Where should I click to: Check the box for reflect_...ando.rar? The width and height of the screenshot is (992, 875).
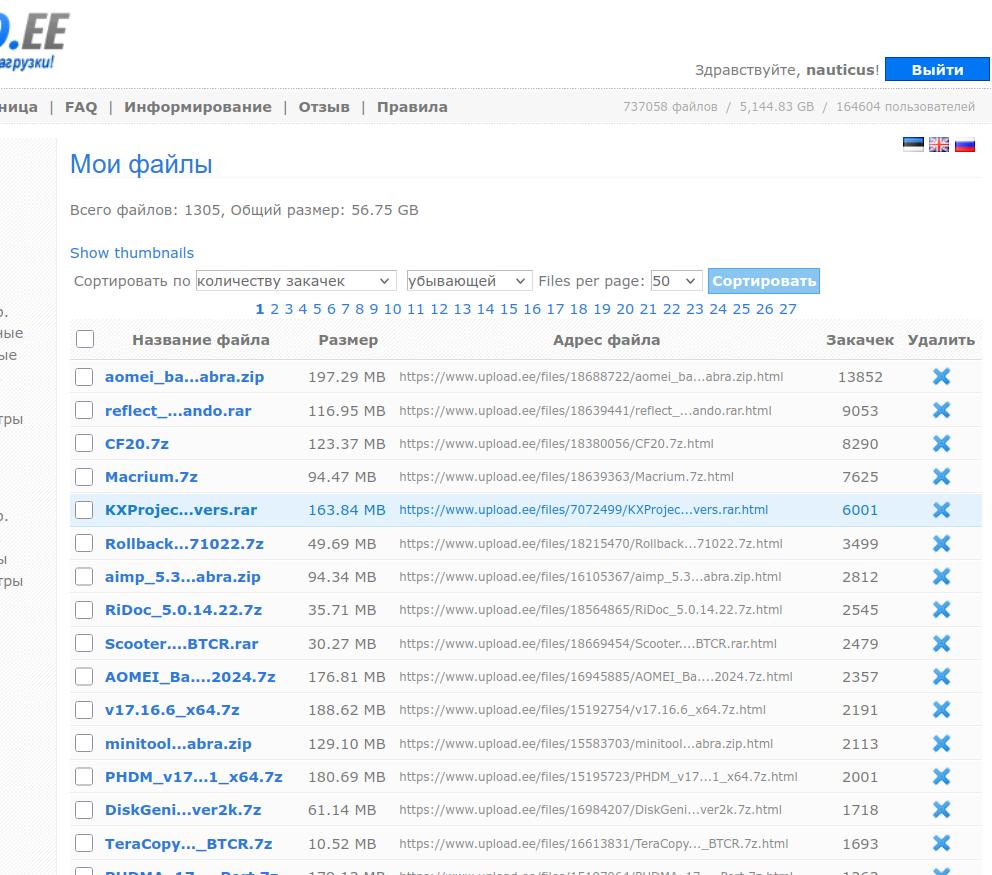pos(85,411)
